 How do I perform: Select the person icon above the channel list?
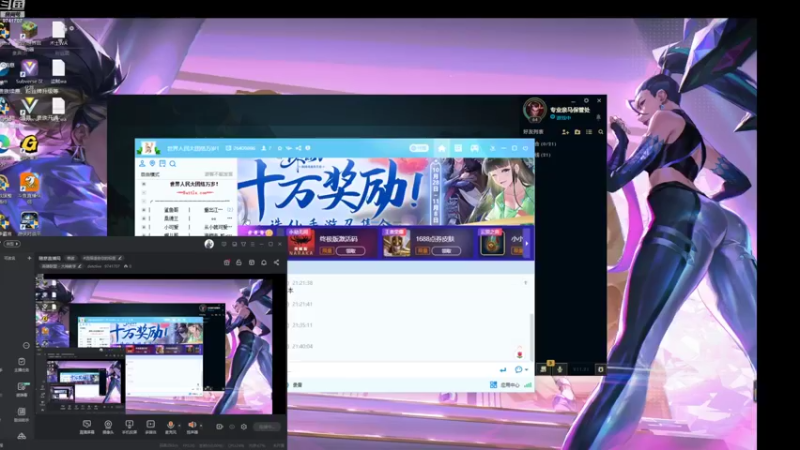(142, 163)
